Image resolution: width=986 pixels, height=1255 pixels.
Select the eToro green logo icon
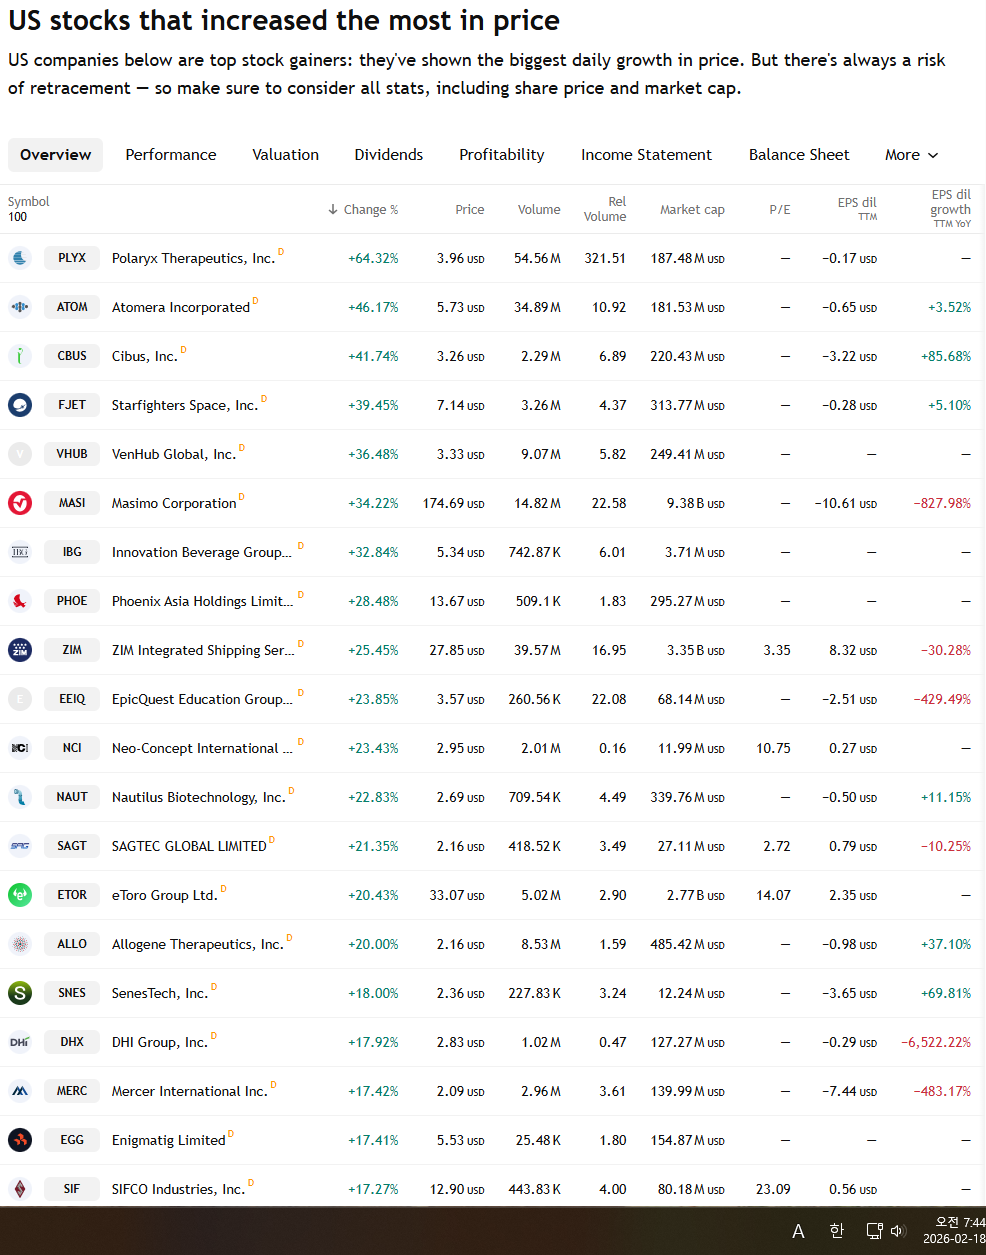[20, 895]
